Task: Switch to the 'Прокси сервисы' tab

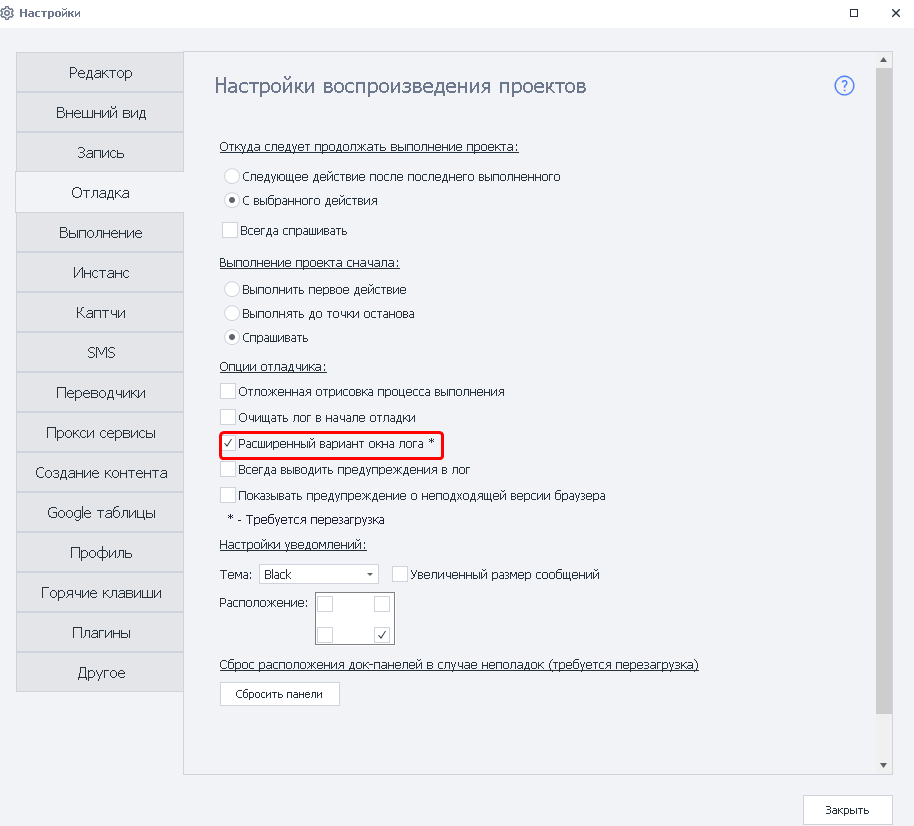Action: pyautogui.click(x=100, y=433)
